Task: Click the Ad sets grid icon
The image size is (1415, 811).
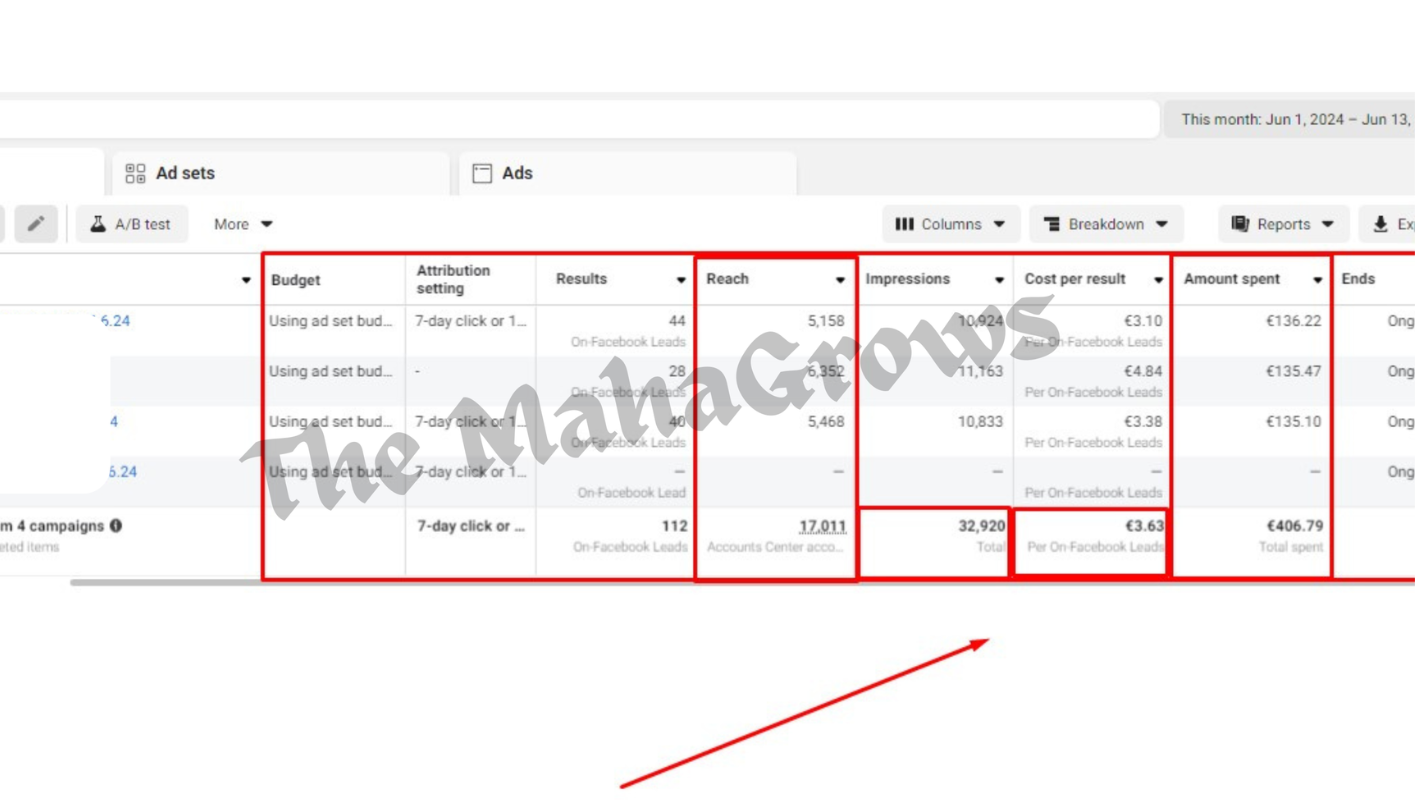Action: click(x=136, y=173)
